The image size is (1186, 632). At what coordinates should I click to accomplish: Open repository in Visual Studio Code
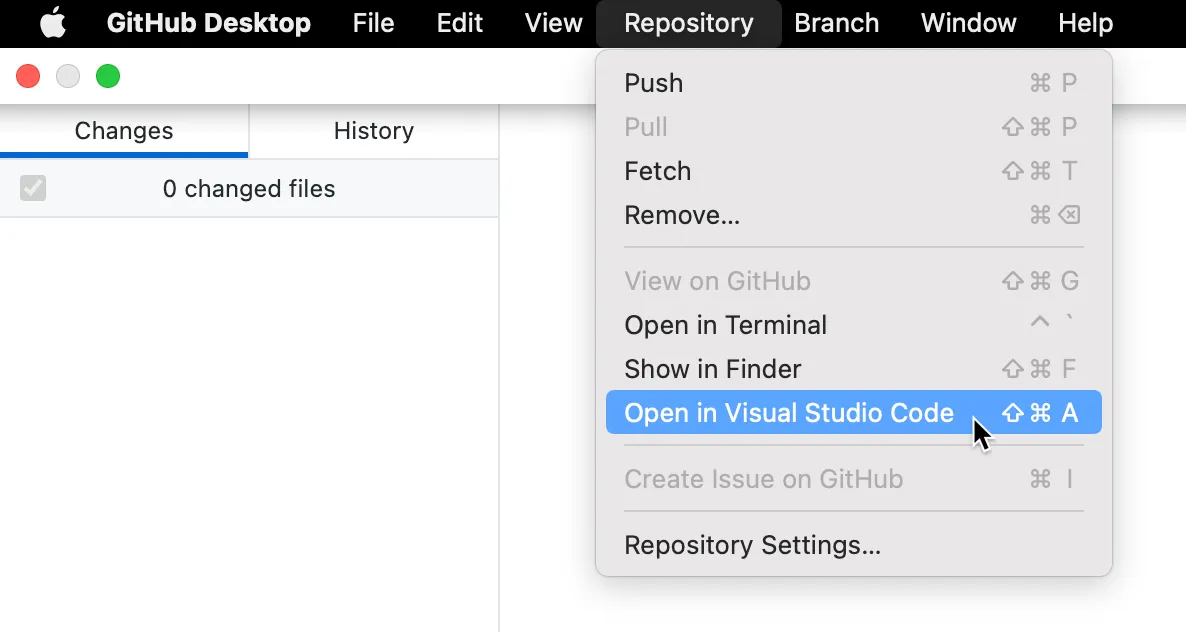(790, 412)
